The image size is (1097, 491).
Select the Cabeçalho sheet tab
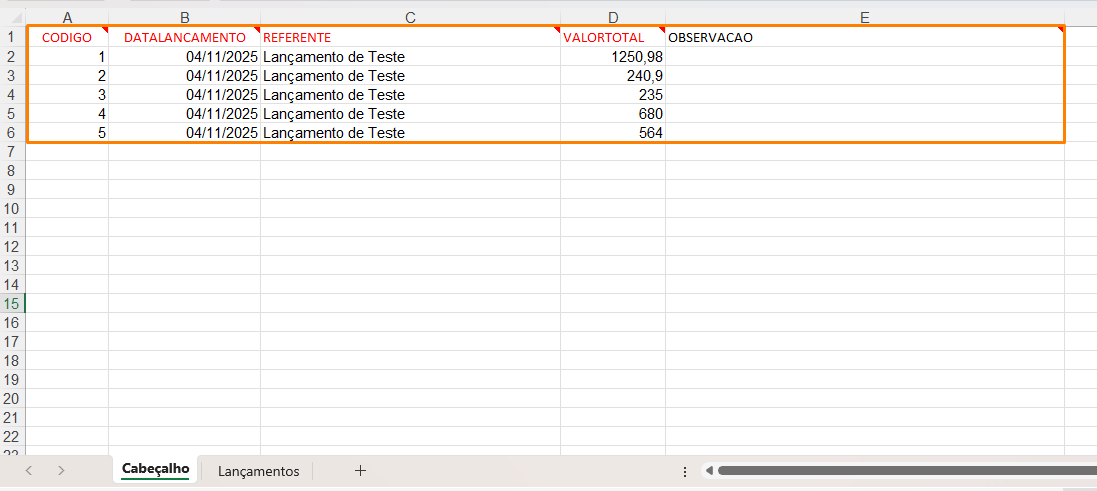tap(155, 469)
